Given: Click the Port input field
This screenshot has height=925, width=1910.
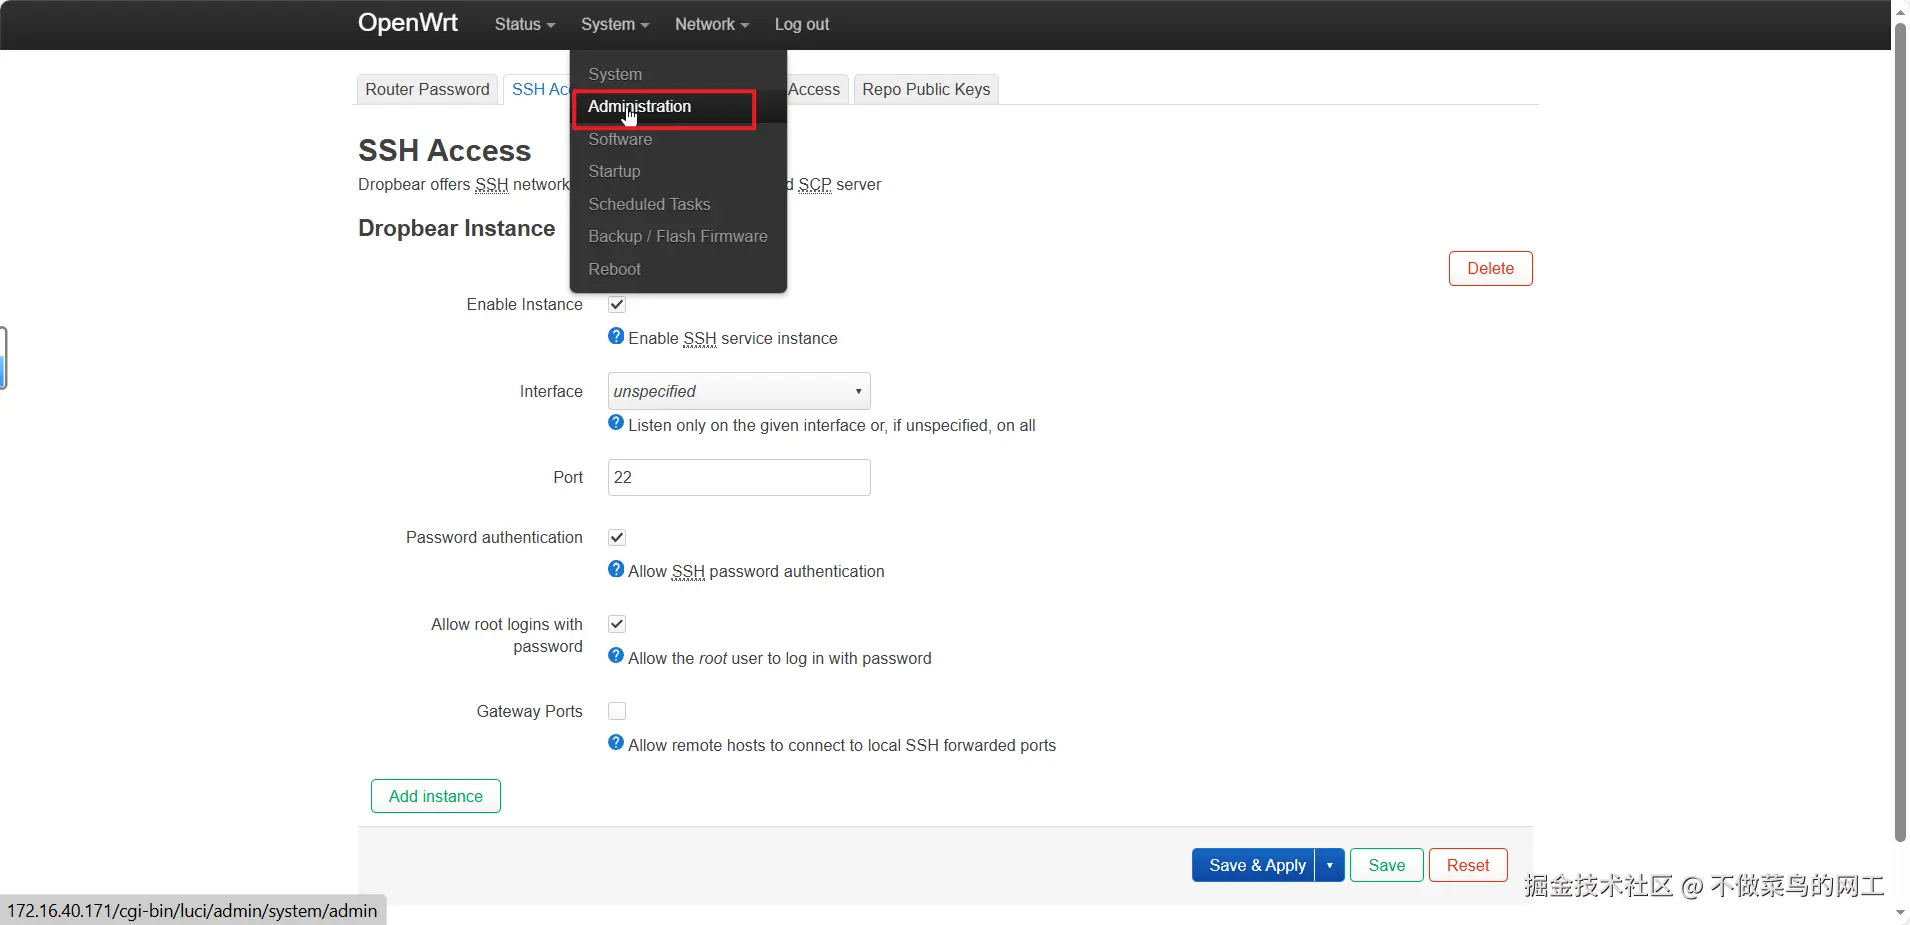Looking at the screenshot, I should [739, 477].
